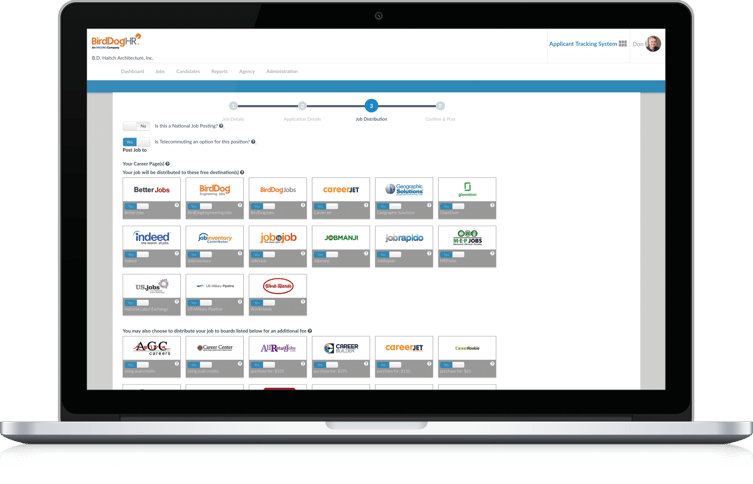753x484 pixels.
Task: Toggle the JobRapido posting switch
Action: (x=389, y=254)
